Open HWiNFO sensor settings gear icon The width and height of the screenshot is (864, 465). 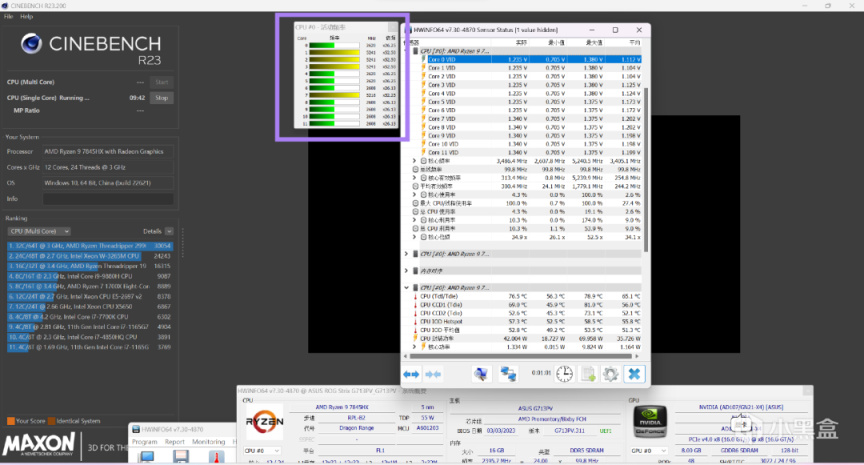tap(610, 374)
